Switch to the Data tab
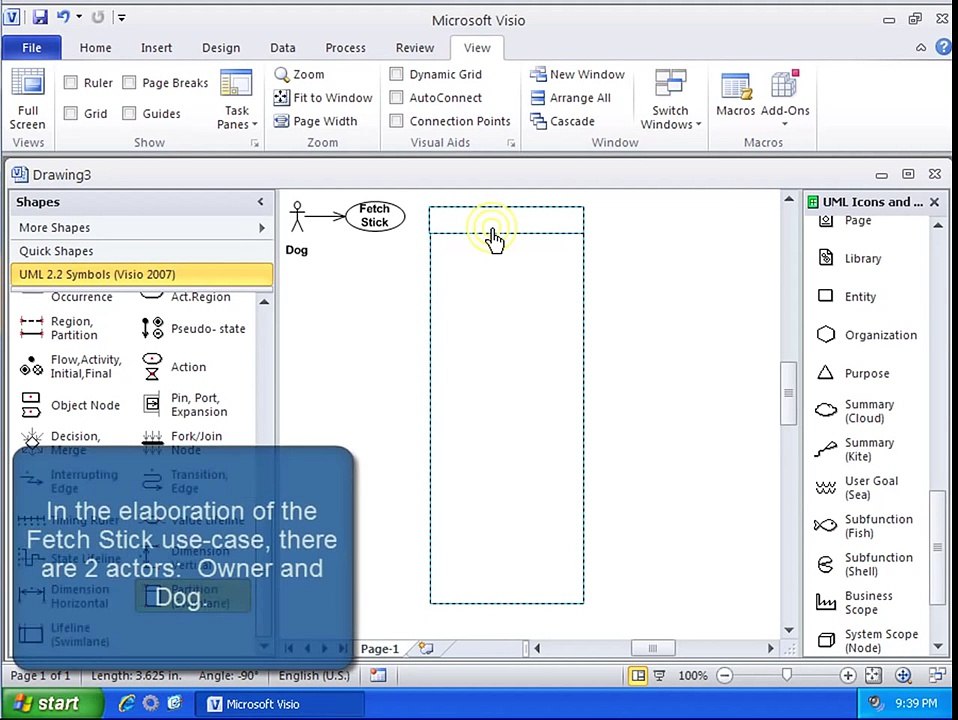This screenshot has width=958, height=720. (283, 48)
